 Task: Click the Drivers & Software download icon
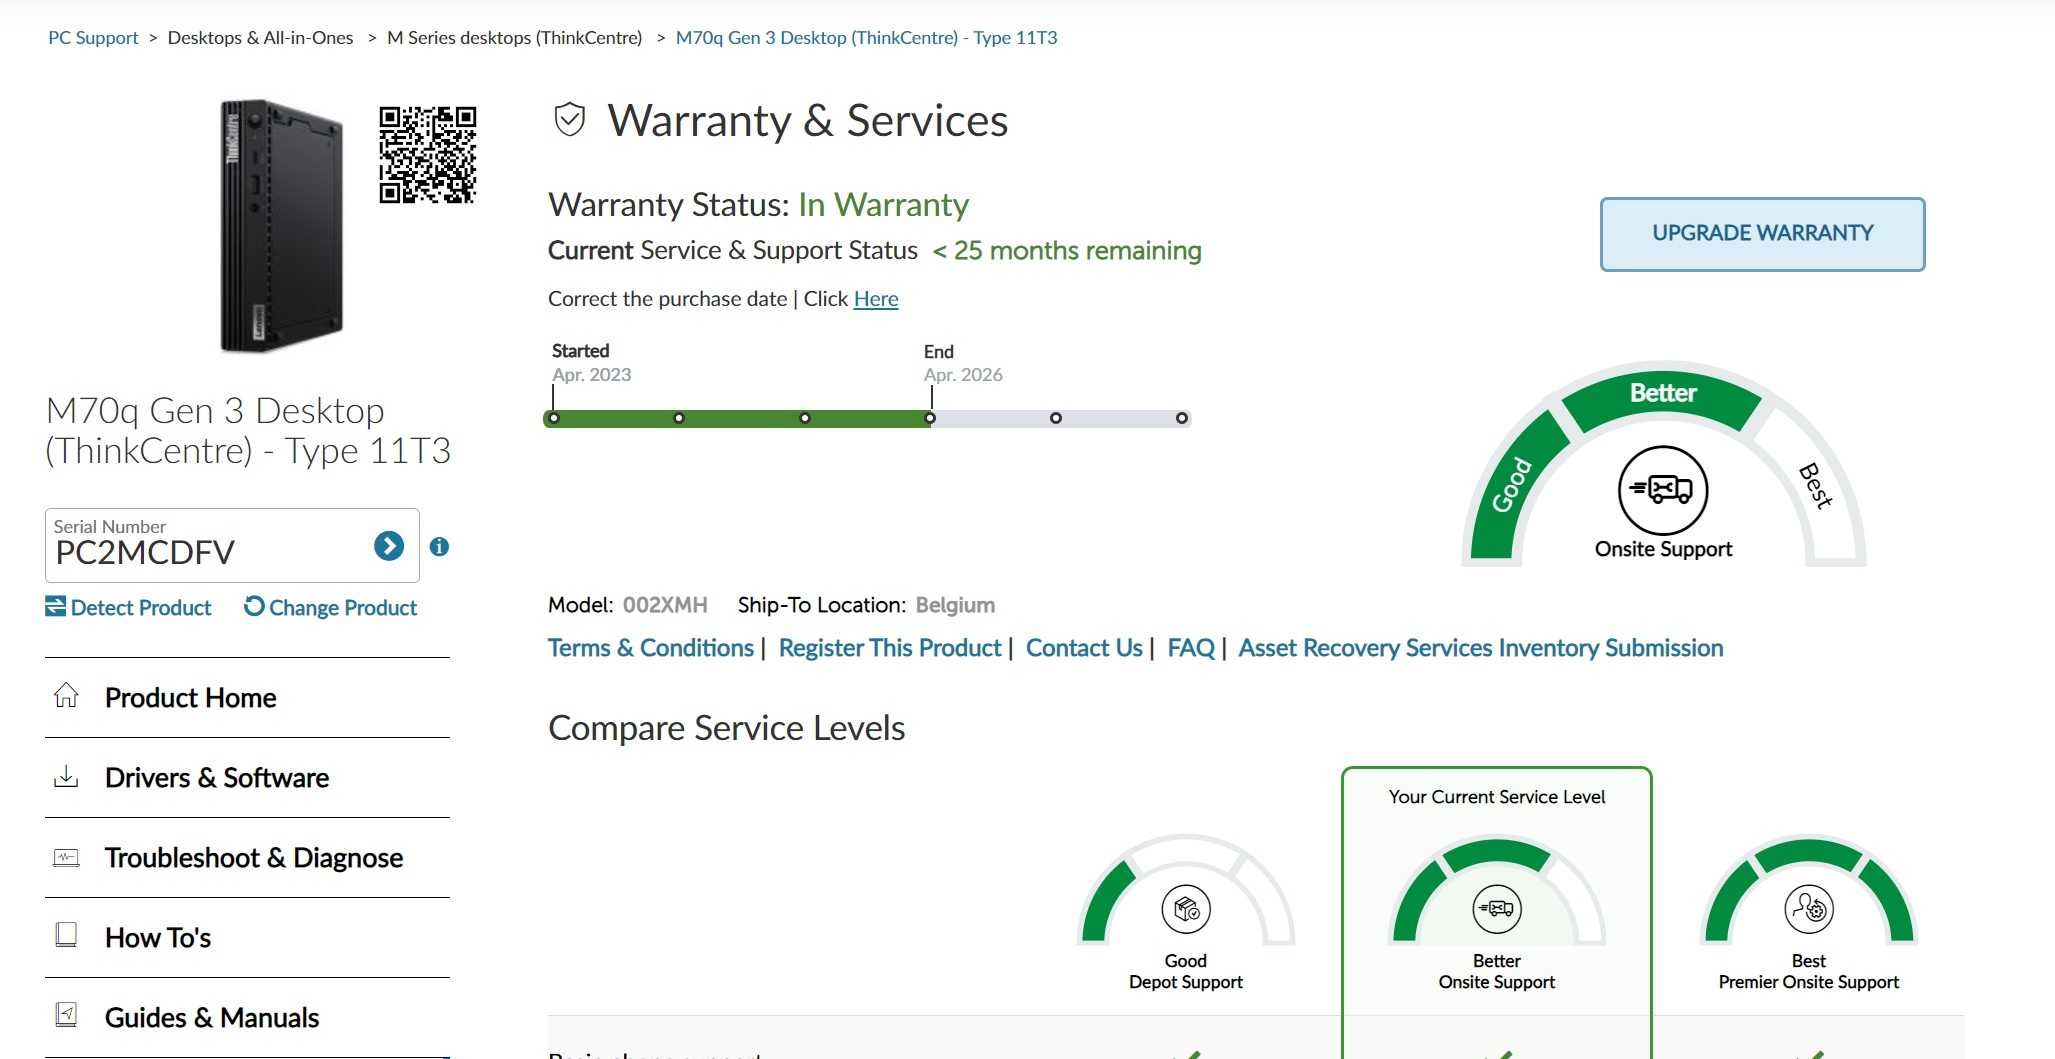click(x=66, y=776)
